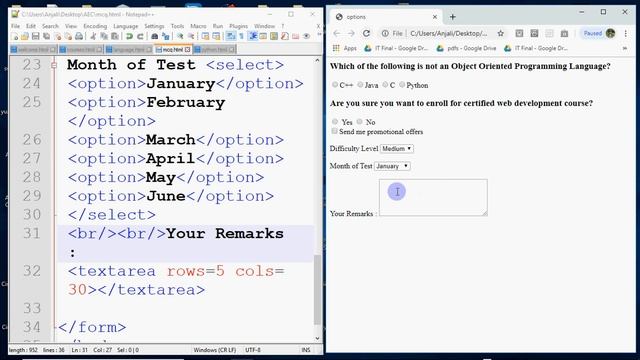This screenshot has height=360, width=640.
Task: Click the New file icon in Notepad++ toolbar
Action: click(15, 37)
